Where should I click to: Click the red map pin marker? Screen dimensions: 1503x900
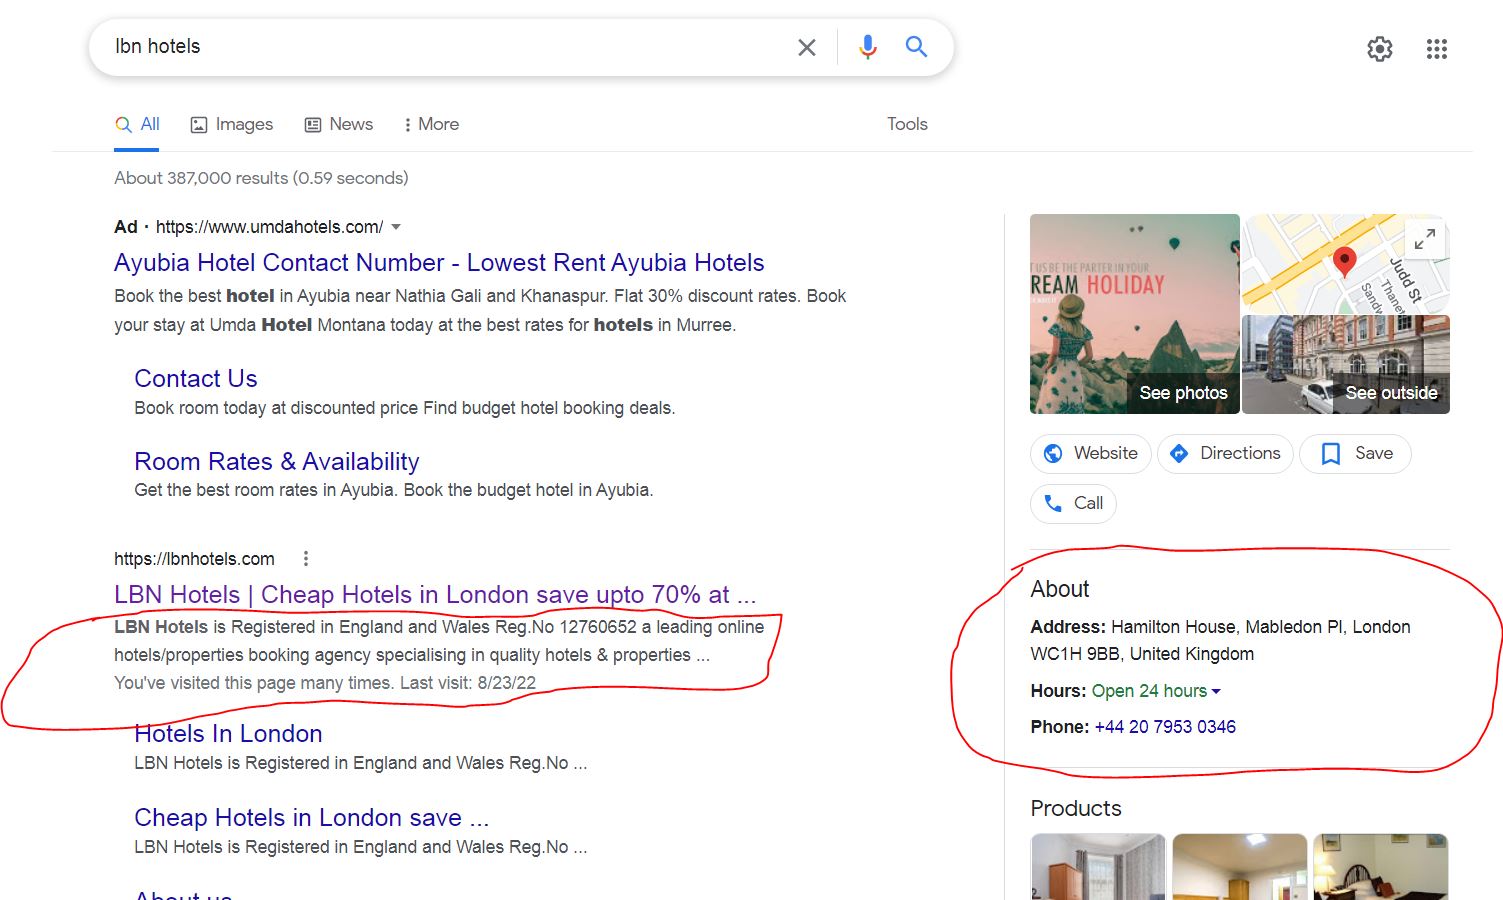tap(1345, 261)
